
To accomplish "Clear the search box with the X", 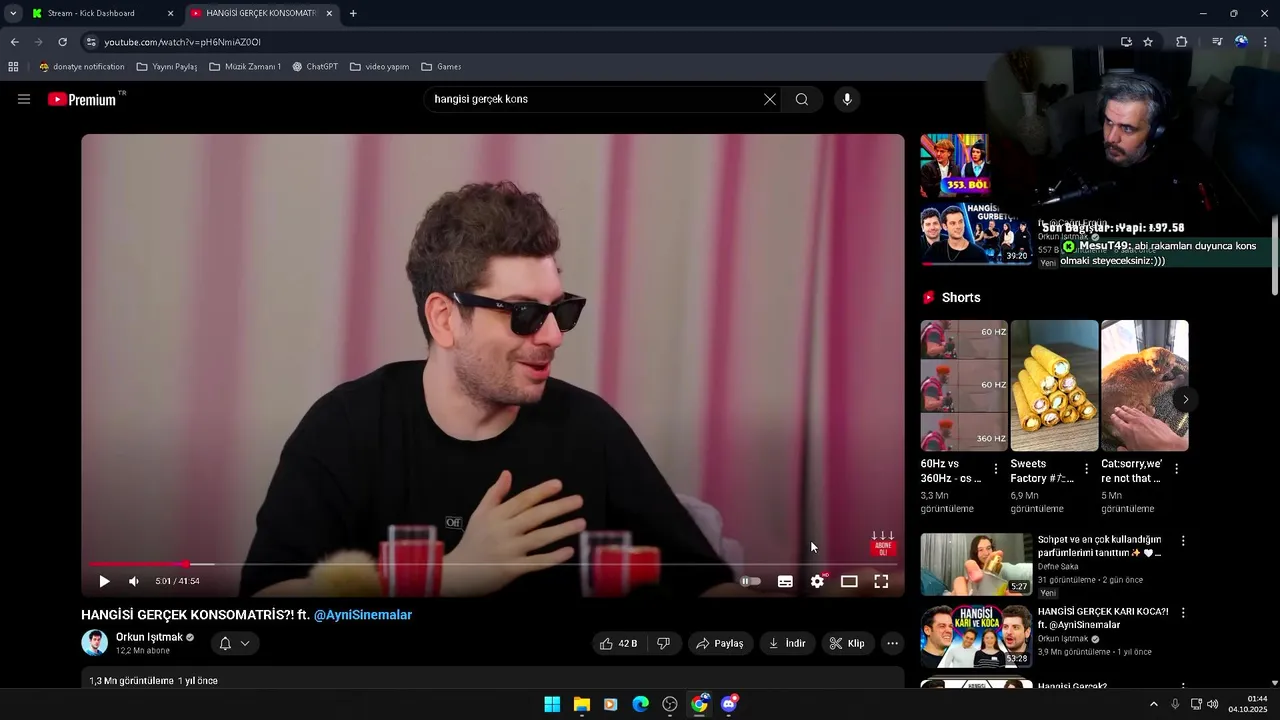I will coord(769,99).
